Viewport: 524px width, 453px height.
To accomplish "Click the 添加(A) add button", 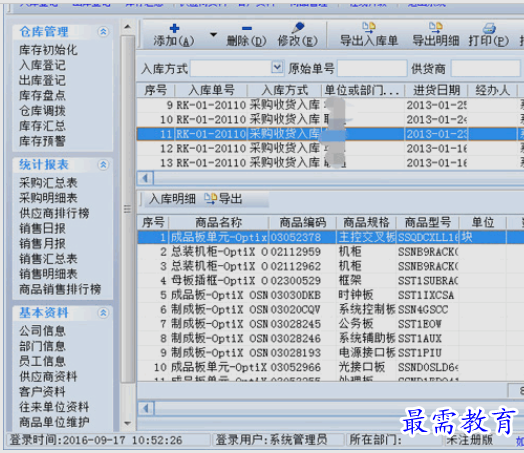I will (174, 35).
